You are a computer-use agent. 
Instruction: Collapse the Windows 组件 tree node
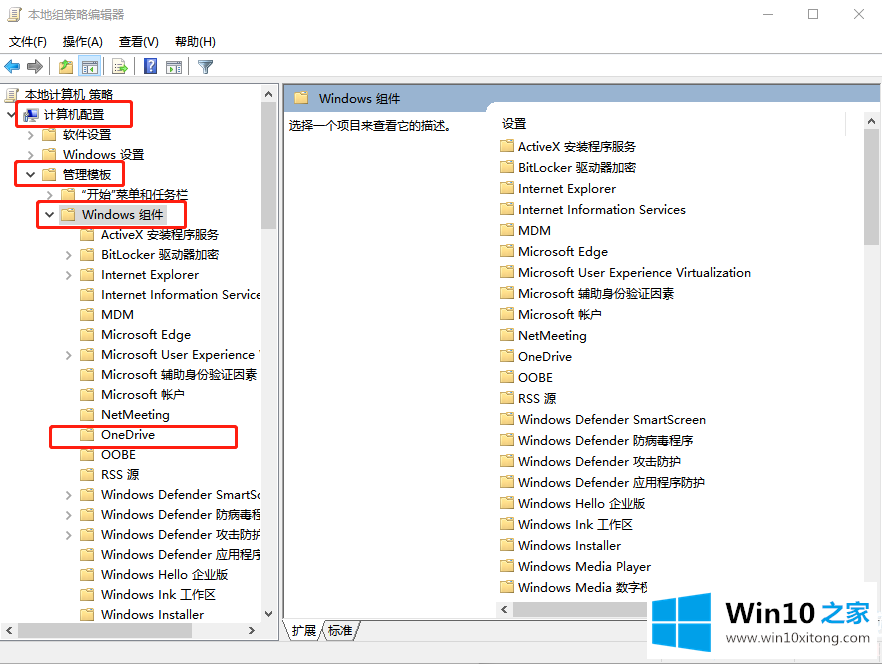[x=50, y=214]
